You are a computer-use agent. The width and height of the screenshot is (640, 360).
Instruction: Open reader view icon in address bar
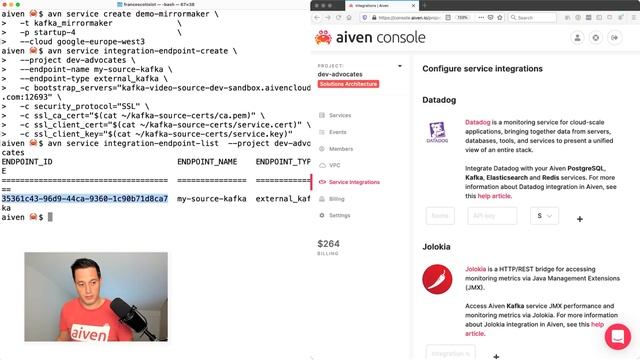[448, 18]
